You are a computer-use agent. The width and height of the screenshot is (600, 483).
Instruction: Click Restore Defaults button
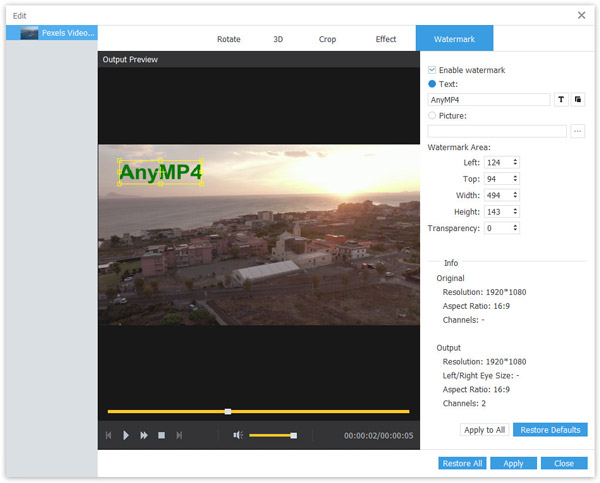[x=550, y=430]
